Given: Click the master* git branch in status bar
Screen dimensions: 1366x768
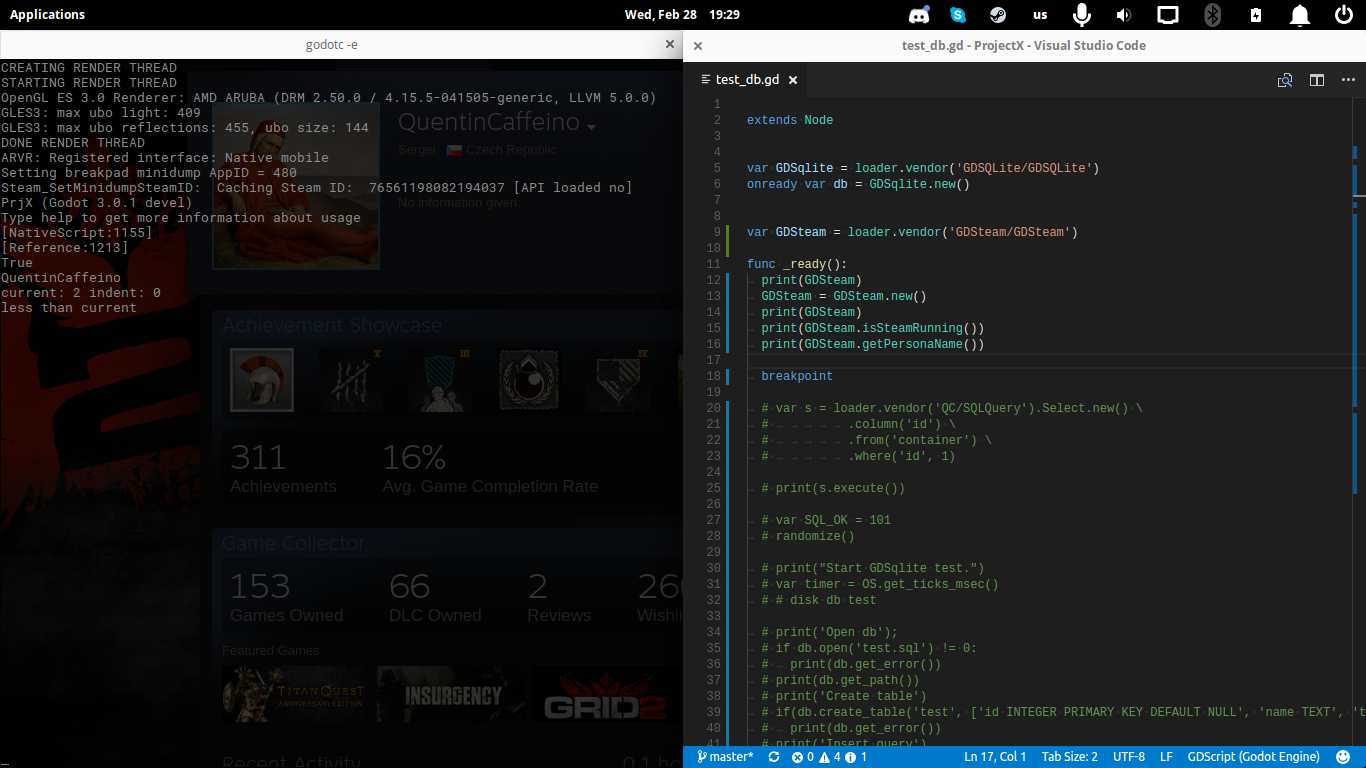Looking at the screenshot, I should click(x=726, y=757).
